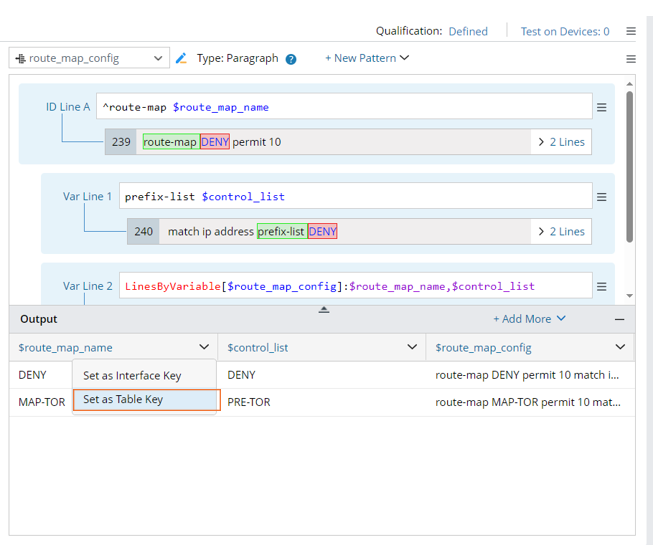The width and height of the screenshot is (657, 555).
Task: Open the Add More dropdown in Output
Action: coord(529,319)
